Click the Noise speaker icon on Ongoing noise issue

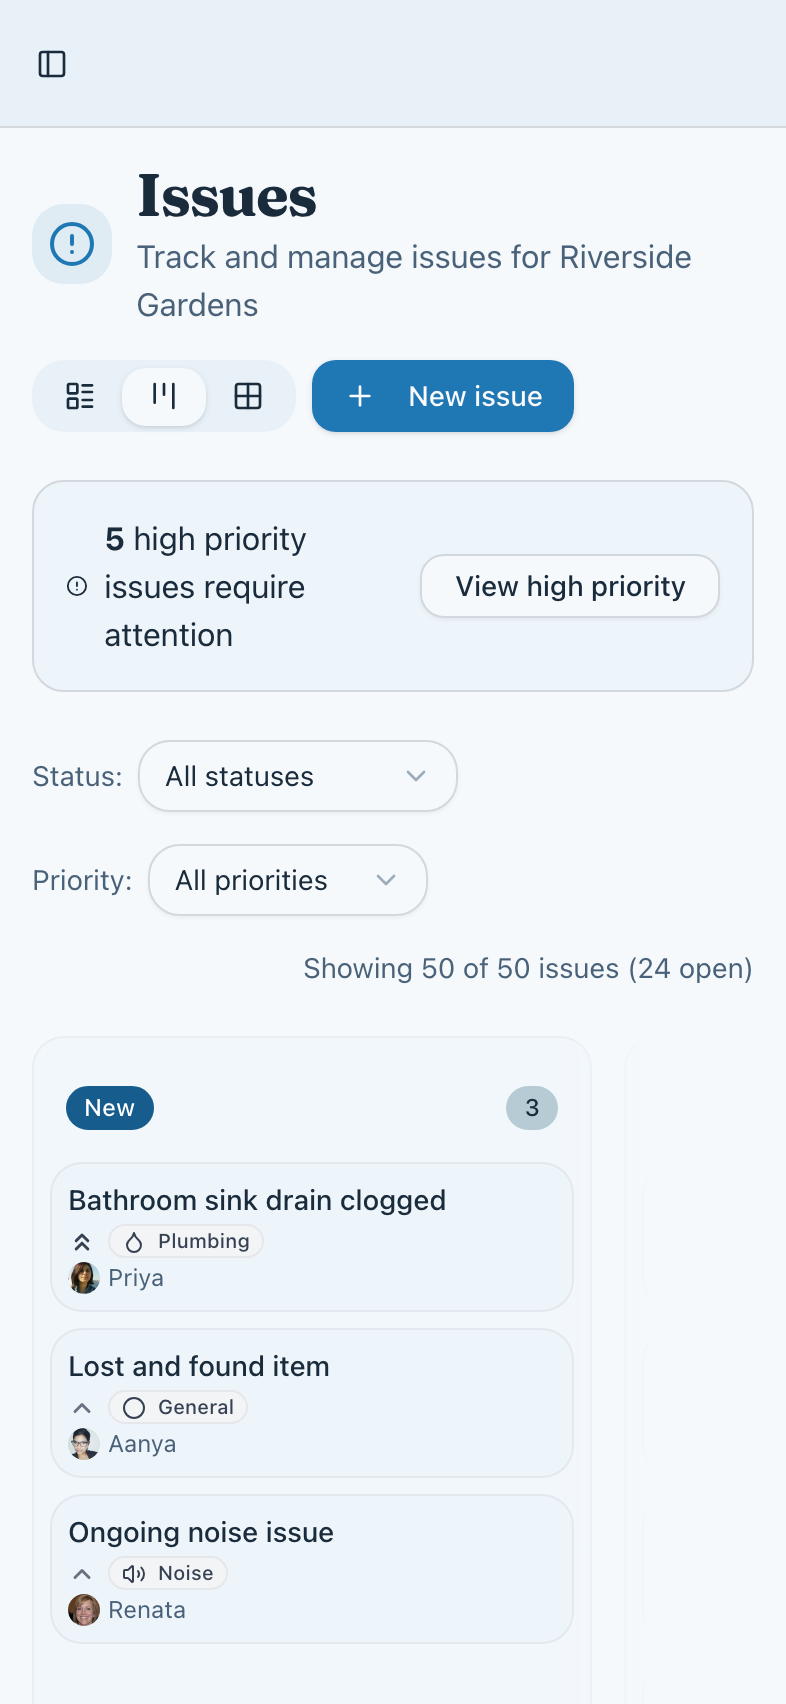click(135, 1573)
